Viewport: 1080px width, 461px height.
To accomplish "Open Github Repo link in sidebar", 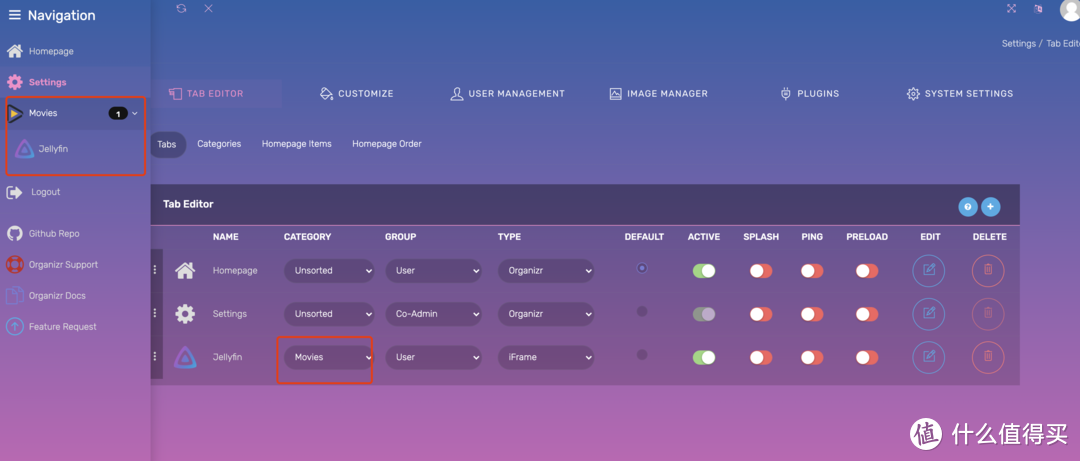I will point(54,233).
